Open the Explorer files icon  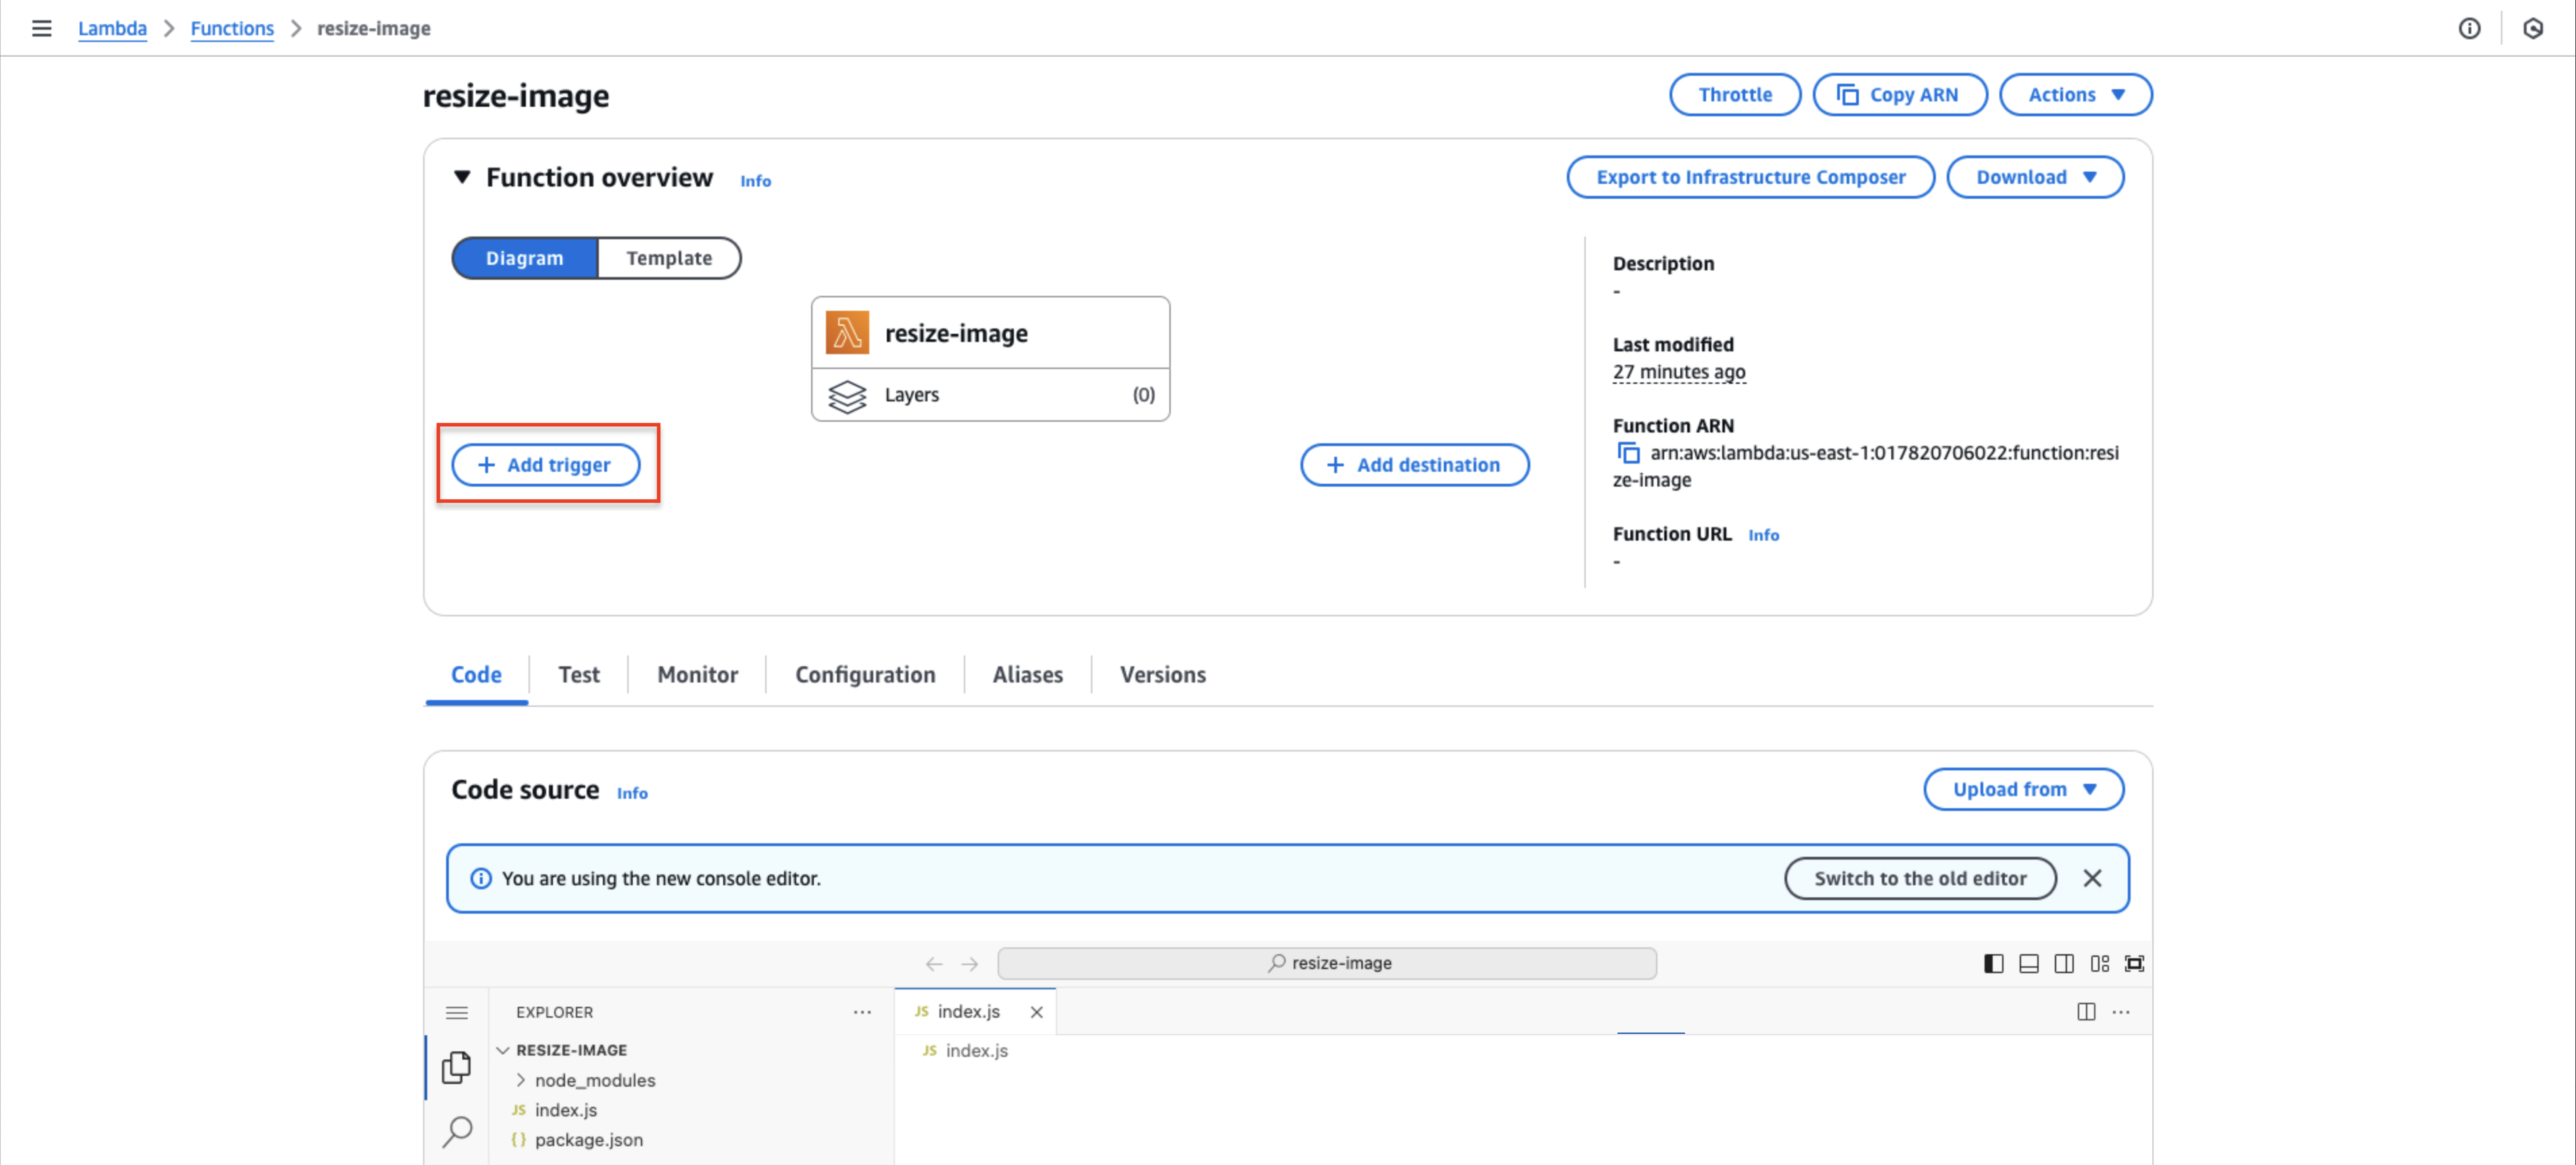point(457,1067)
